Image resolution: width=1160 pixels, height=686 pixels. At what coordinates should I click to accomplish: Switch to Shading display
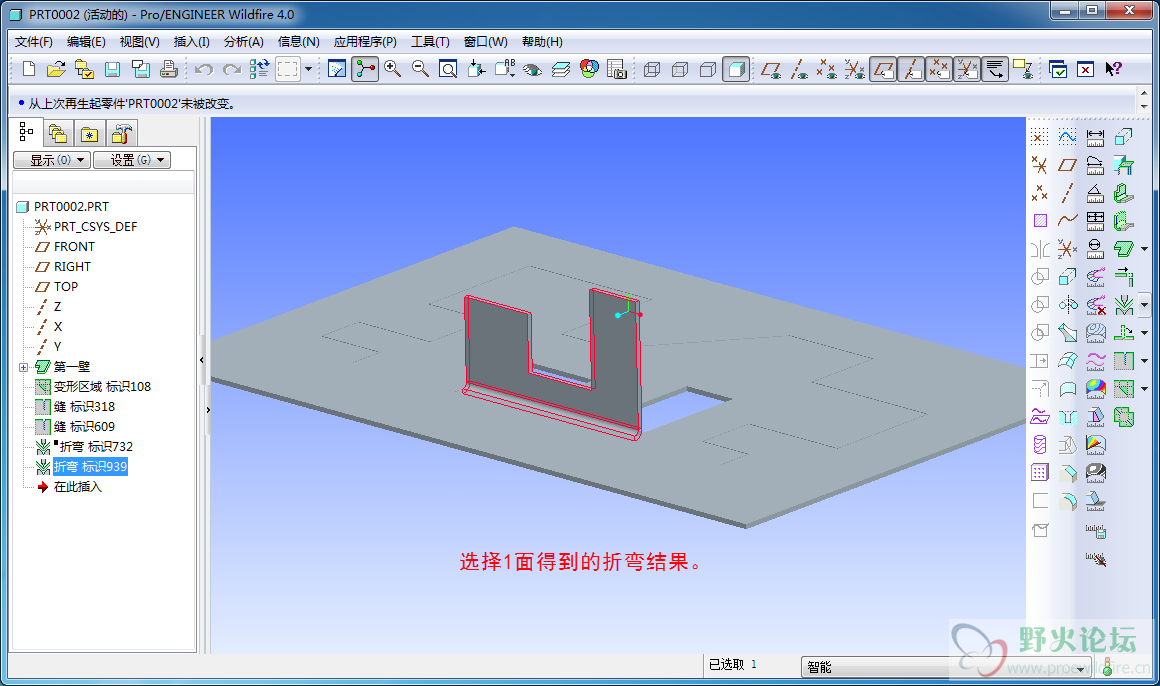[x=736, y=69]
